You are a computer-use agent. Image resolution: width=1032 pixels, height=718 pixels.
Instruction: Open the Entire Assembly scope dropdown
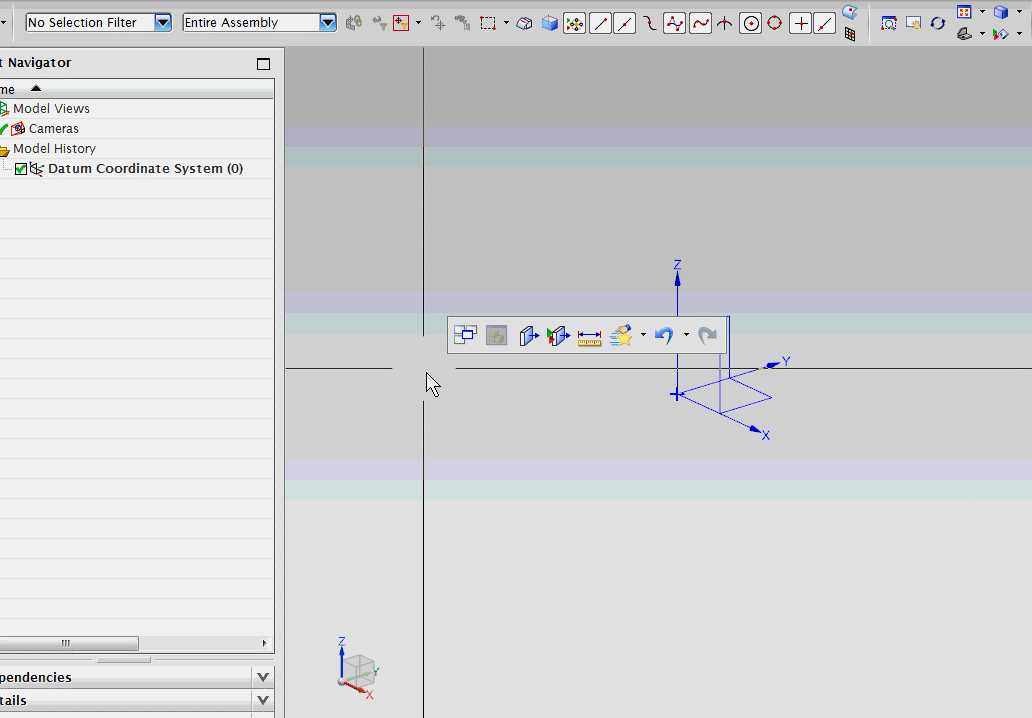pos(327,22)
